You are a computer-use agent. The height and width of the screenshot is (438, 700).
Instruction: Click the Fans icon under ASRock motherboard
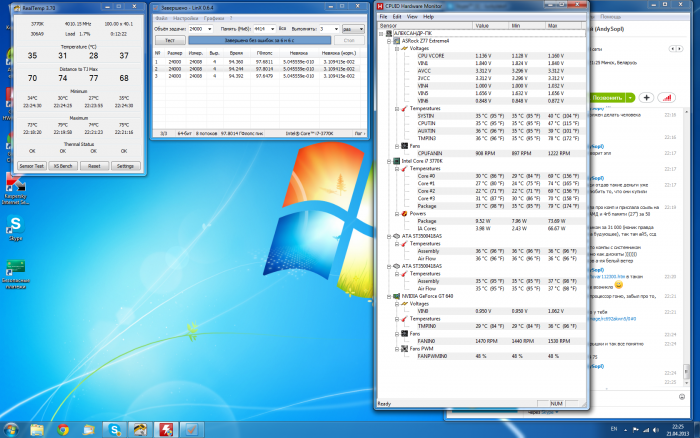point(404,146)
